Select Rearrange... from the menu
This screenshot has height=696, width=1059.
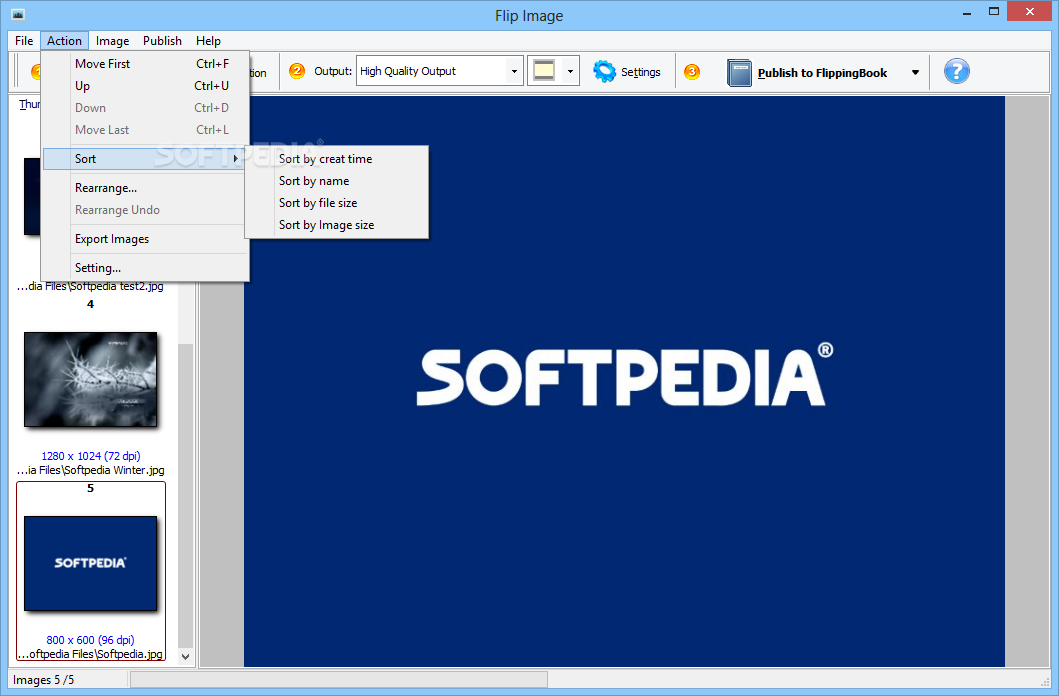pos(145,188)
